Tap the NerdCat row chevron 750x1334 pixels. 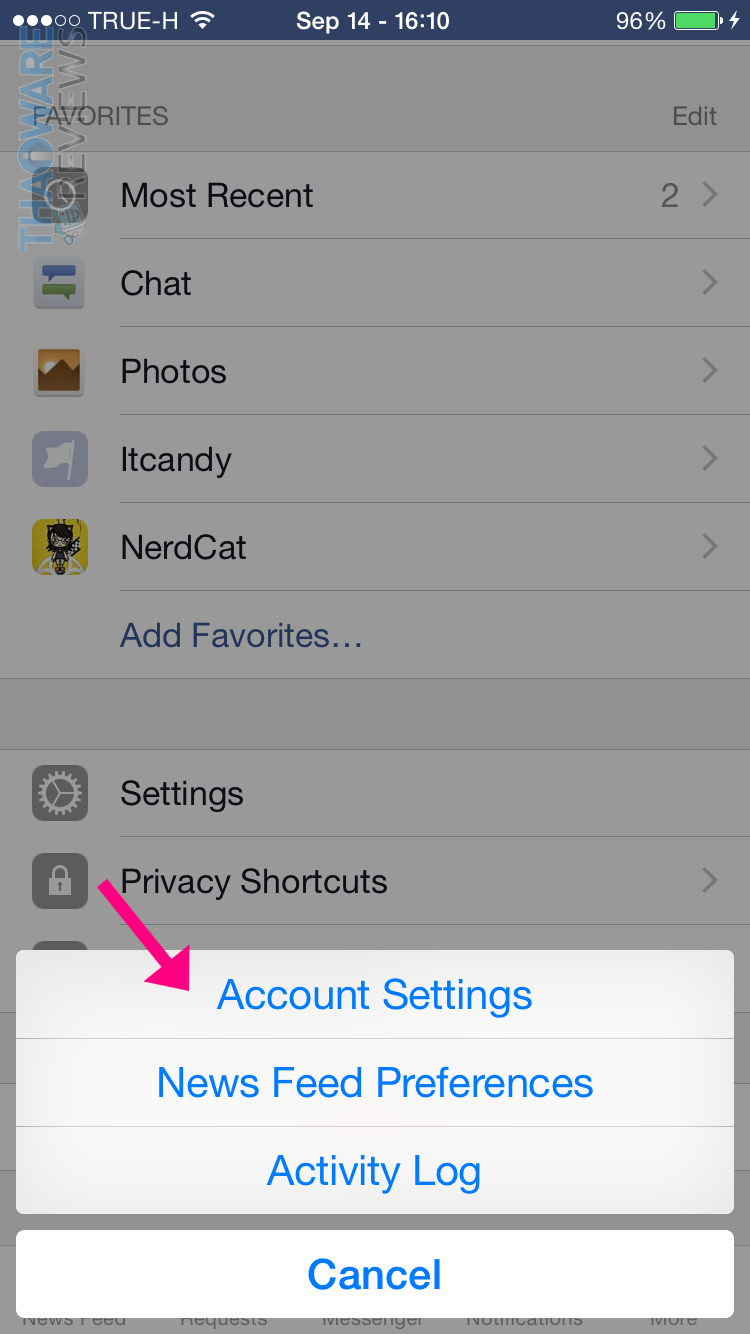710,547
